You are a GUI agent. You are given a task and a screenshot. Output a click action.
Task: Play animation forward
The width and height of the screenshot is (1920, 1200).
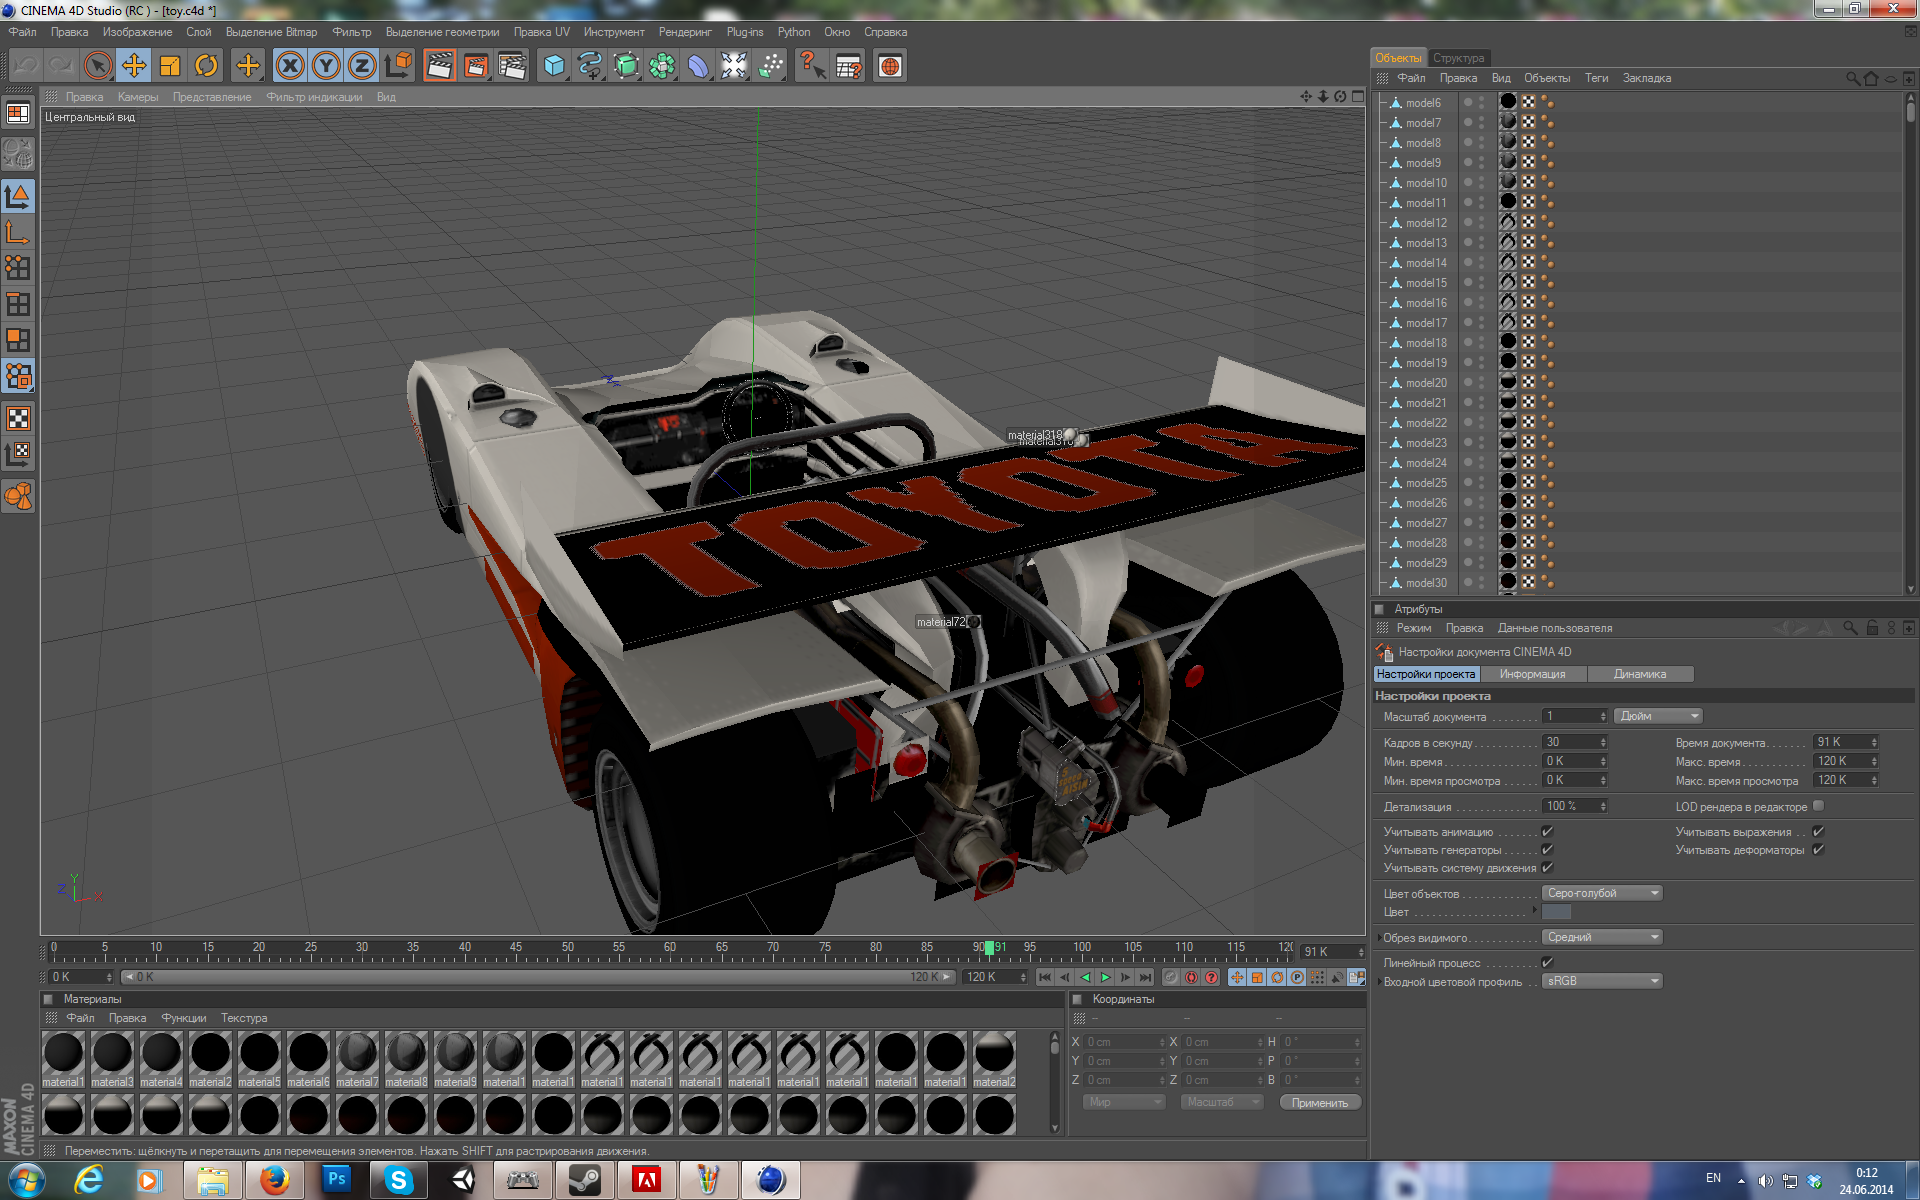1105,977
